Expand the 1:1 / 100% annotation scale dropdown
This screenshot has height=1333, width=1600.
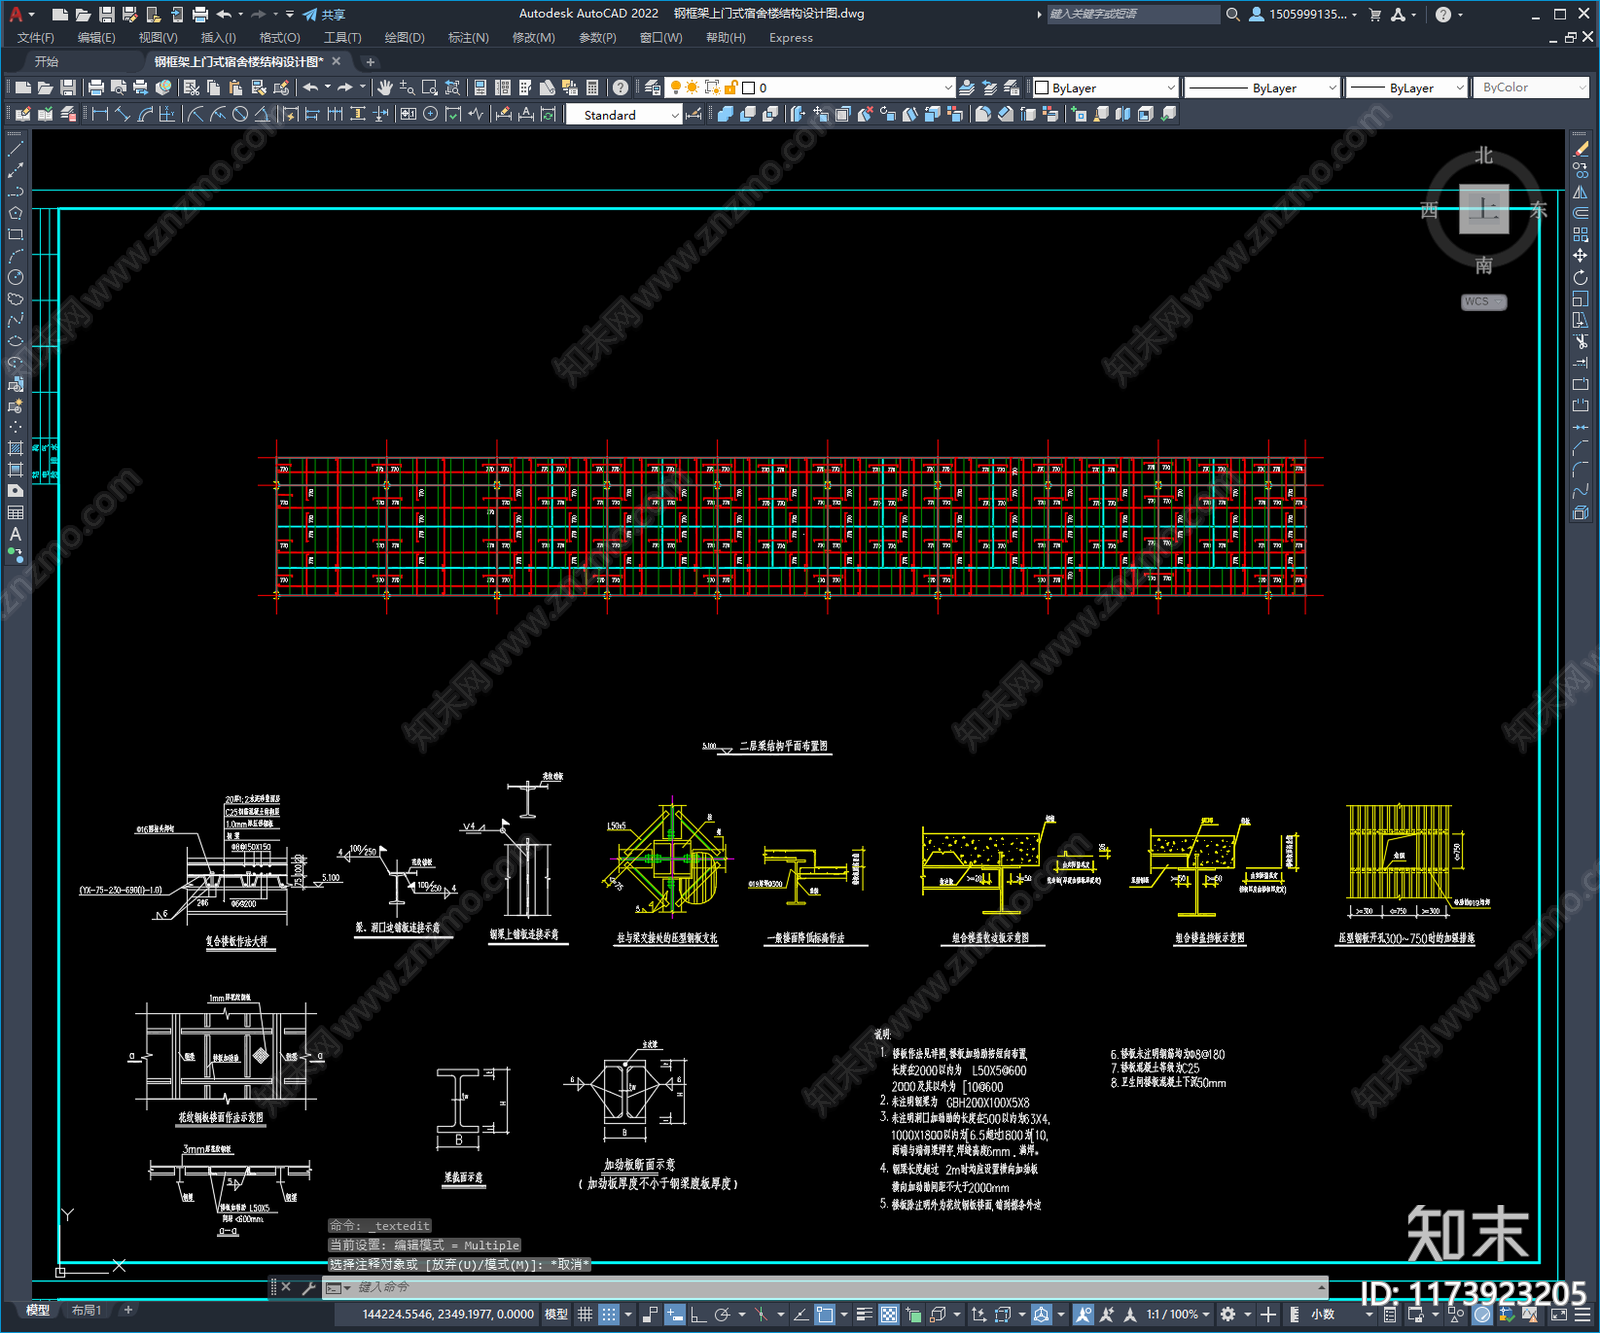(x=1178, y=1314)
